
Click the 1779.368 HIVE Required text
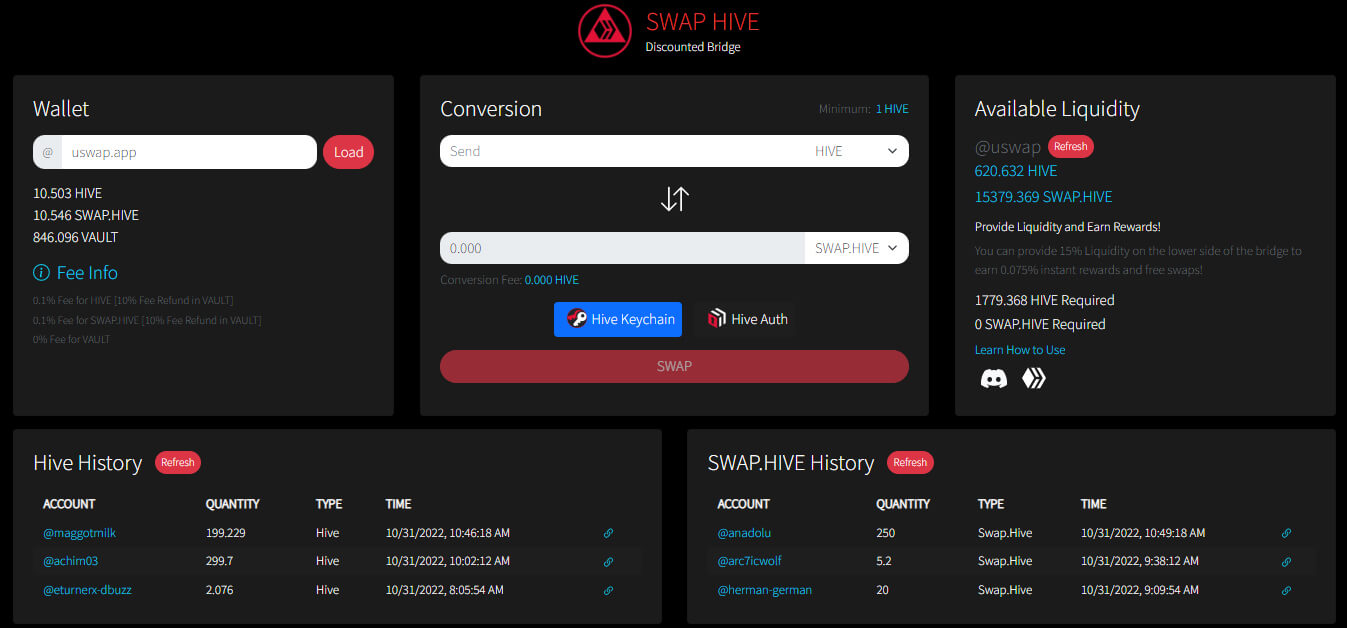pyautogui.click(x=1045, y=300)
